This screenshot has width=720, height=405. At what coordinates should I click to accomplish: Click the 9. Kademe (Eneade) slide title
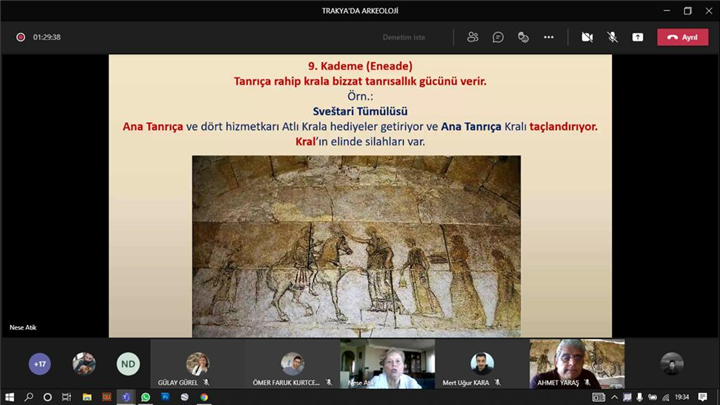[360, 66]
